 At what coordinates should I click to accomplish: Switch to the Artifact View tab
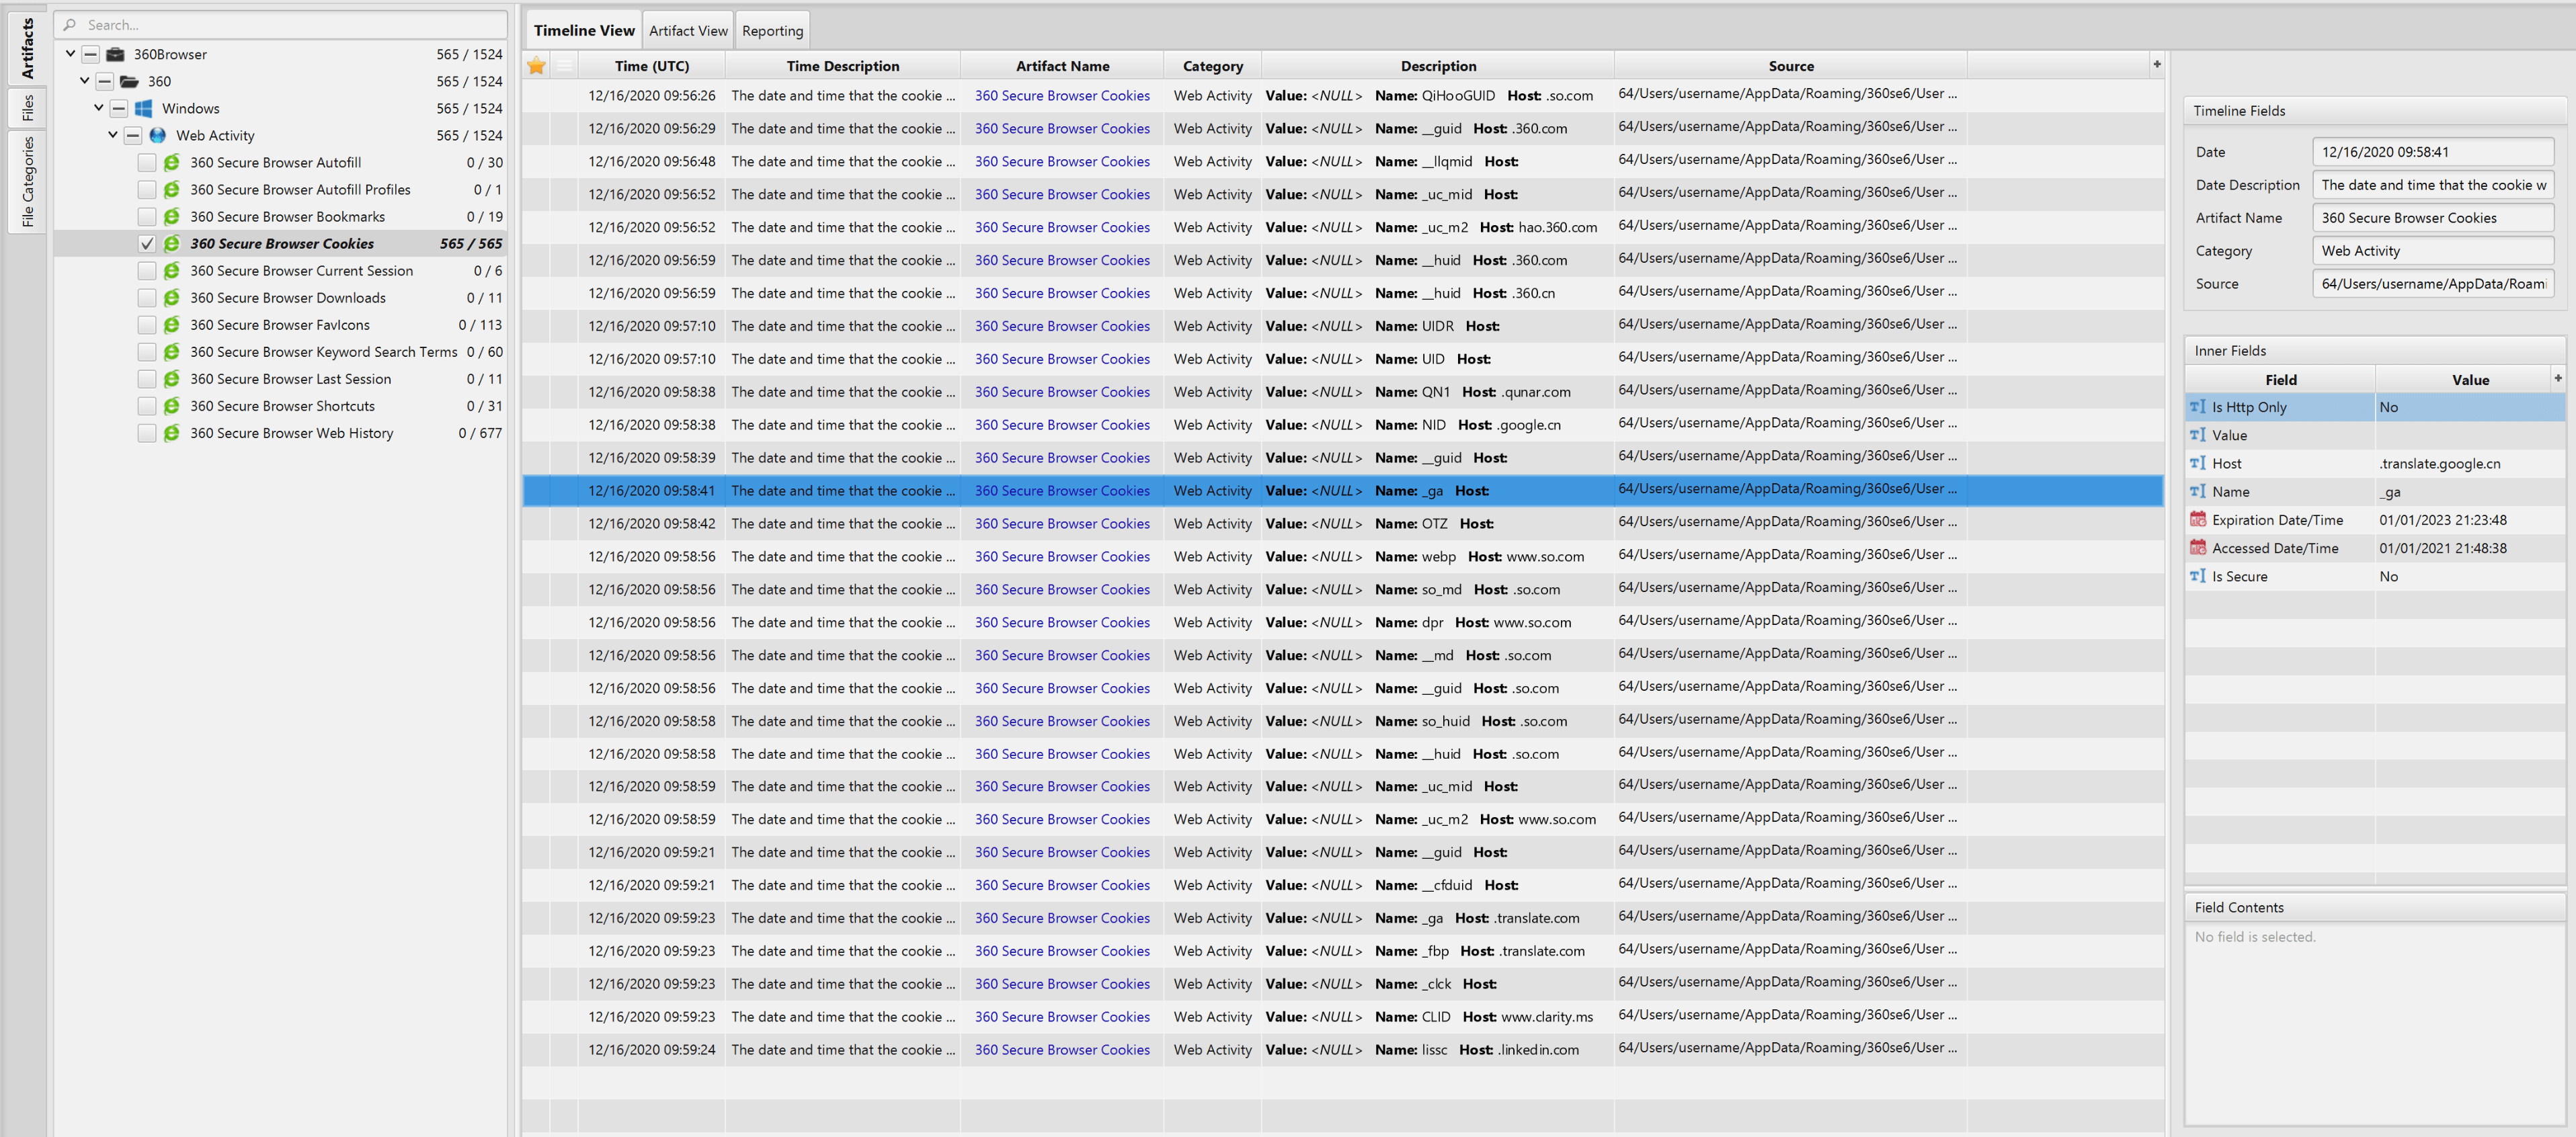point(688,31)
